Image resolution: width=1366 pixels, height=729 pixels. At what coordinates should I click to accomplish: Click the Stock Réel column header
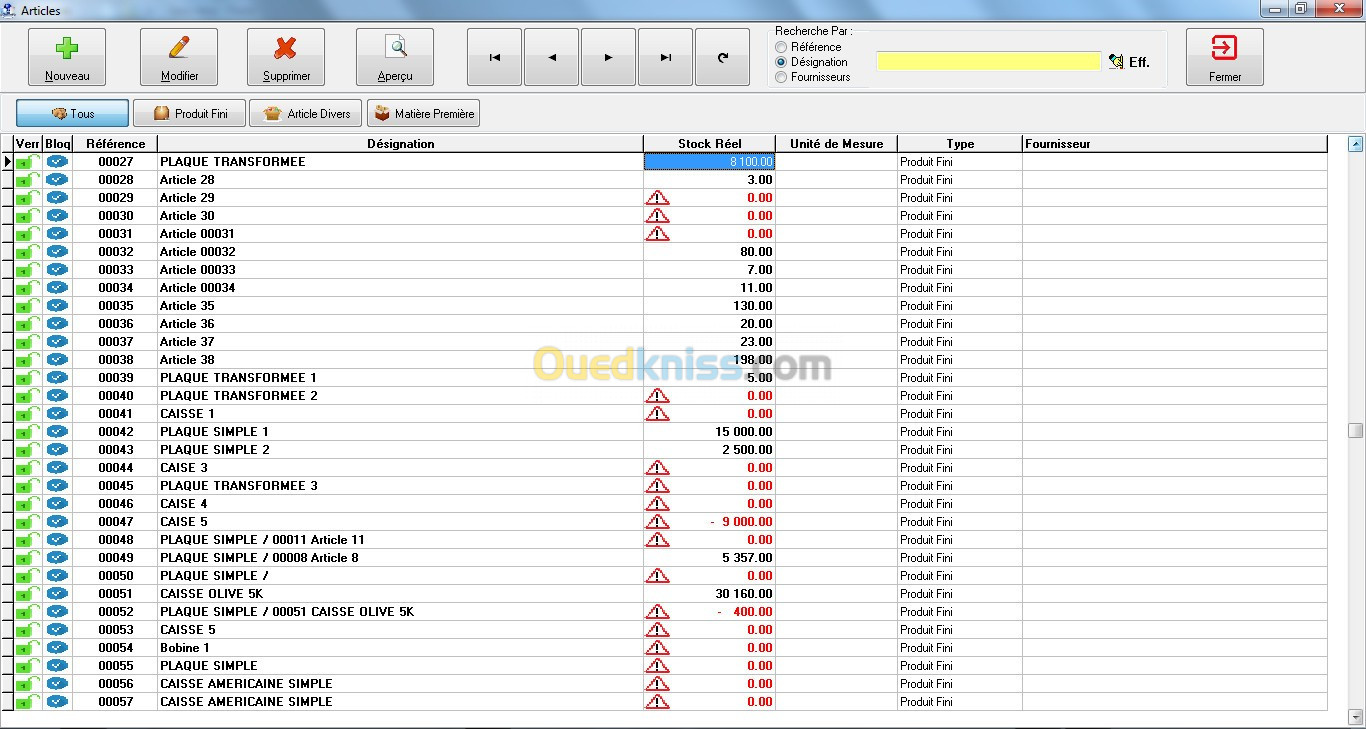click(709, 144)
